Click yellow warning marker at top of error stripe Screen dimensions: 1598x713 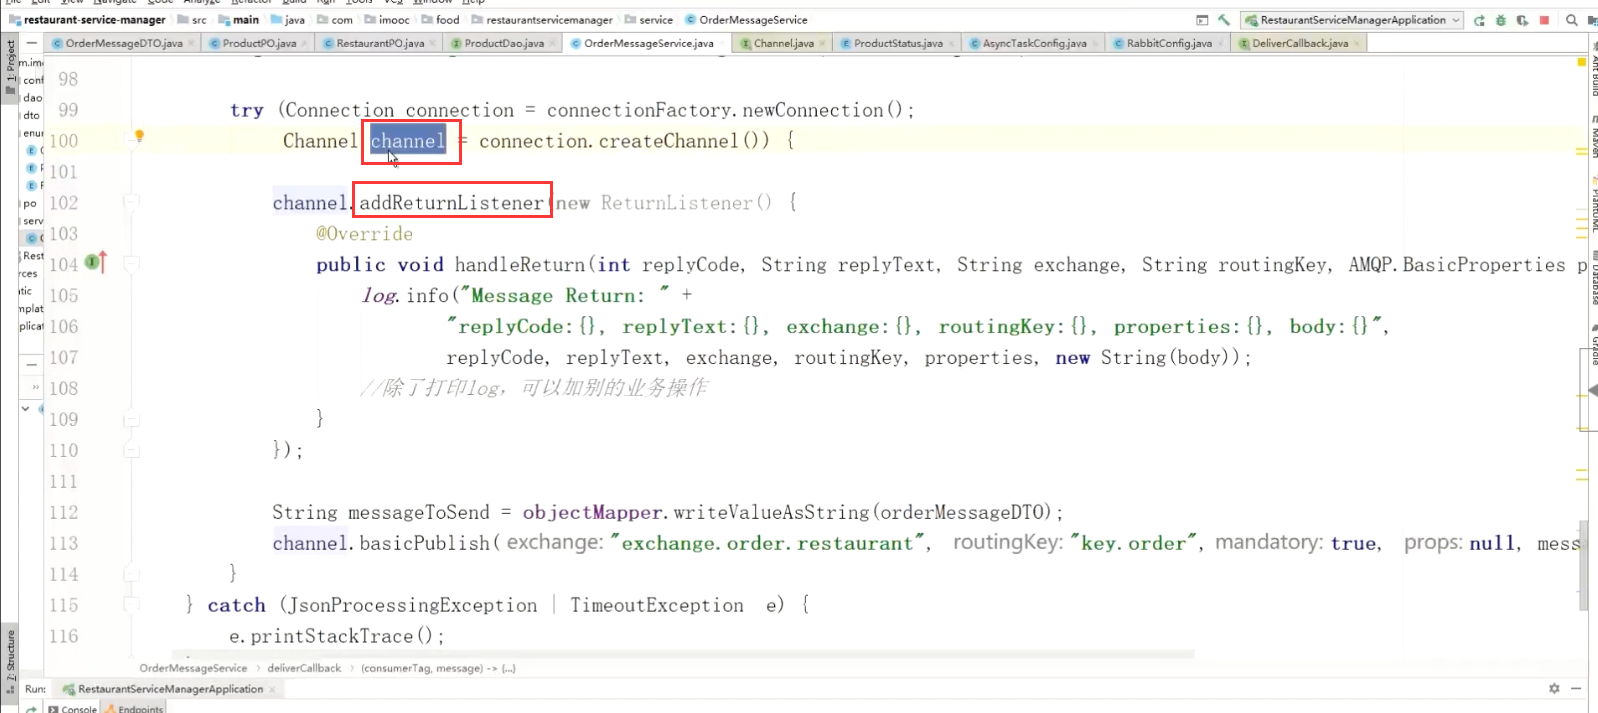coord(1581,62)
